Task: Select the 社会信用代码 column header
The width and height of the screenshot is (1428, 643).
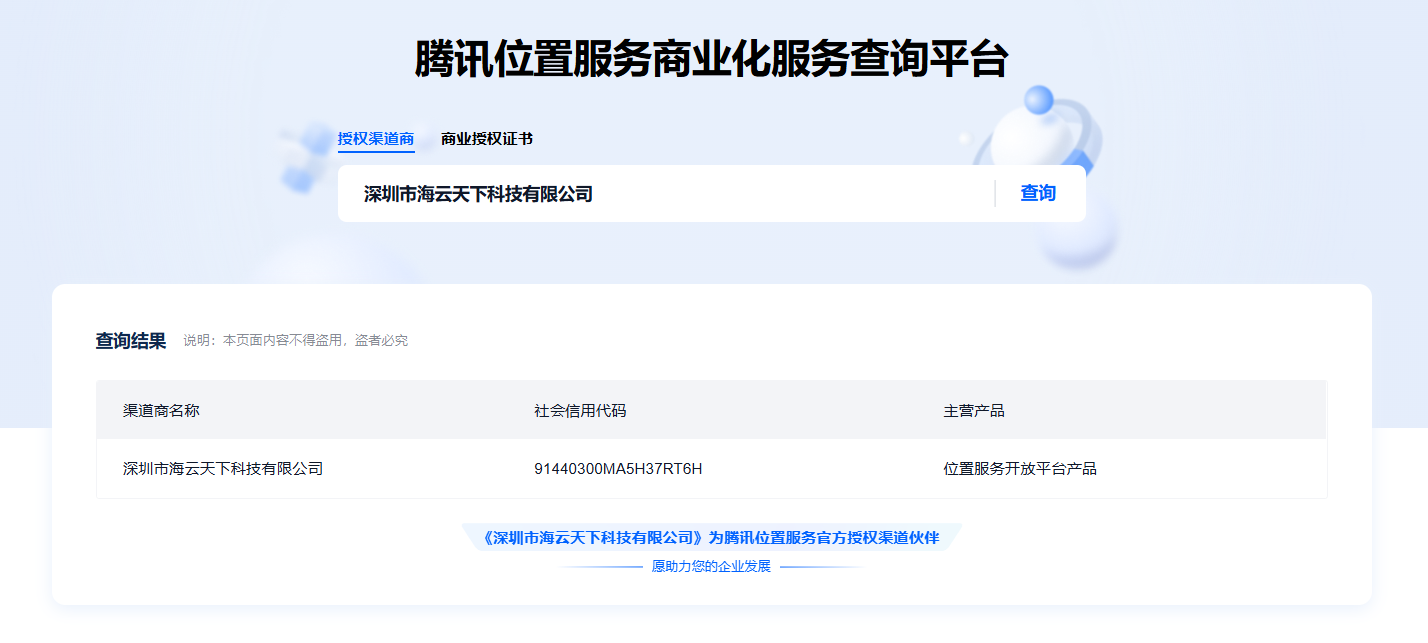Action: pyautogui.click(x=580, y=411)
